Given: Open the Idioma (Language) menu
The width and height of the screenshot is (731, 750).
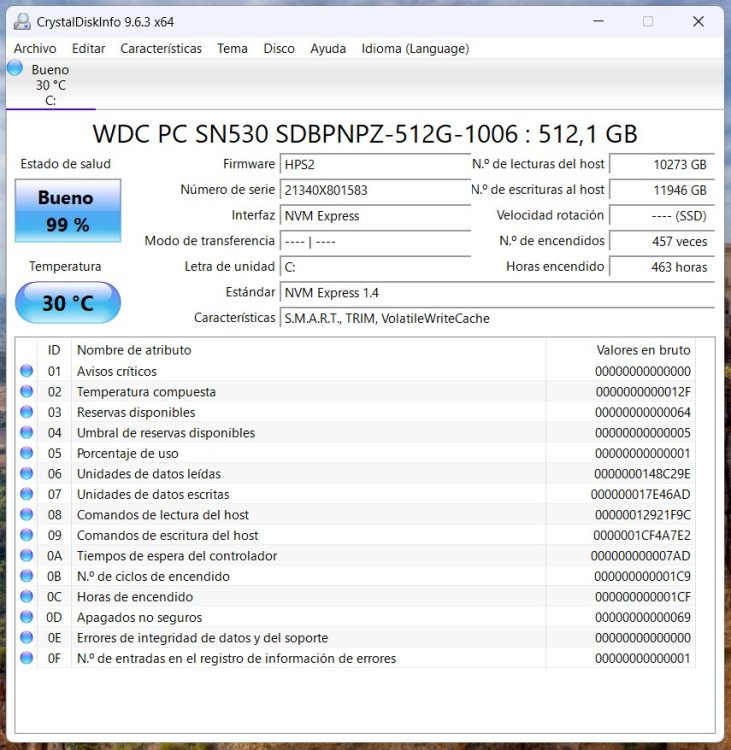Looking at the screenshot, I should pyautogui.click(x=415, y=48).
